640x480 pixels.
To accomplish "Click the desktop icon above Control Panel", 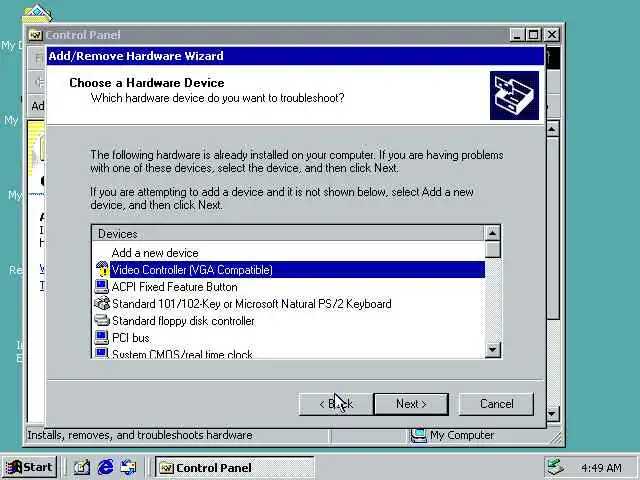I will pos(37,13).
